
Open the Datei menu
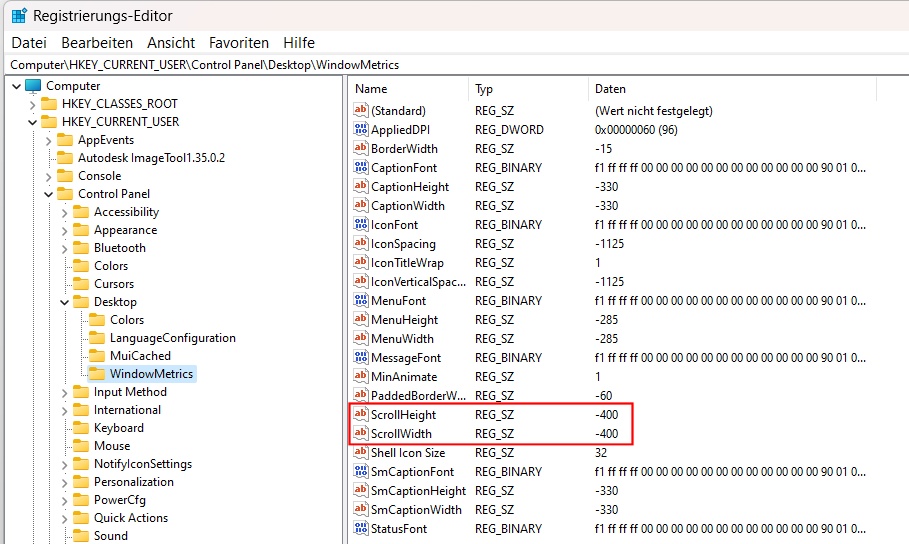pos(29,43)
